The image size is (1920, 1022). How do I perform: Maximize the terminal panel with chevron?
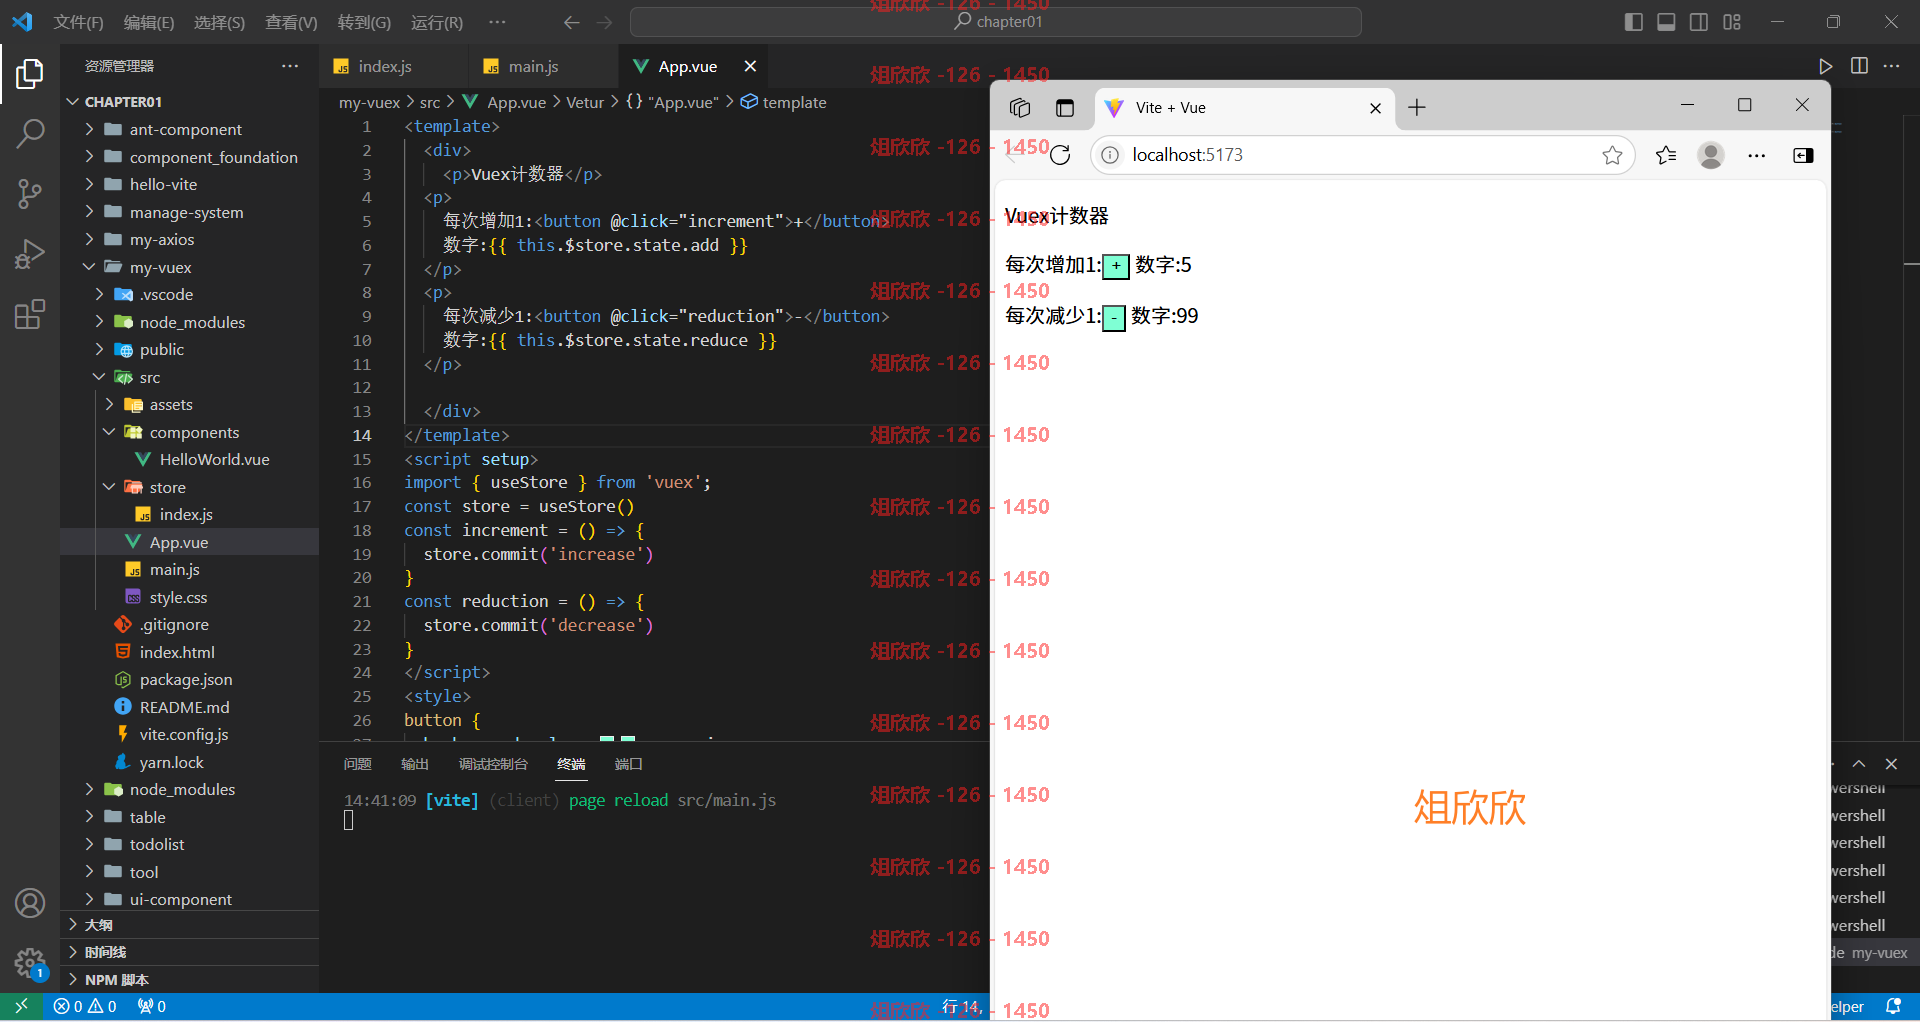pos(1858,764)
